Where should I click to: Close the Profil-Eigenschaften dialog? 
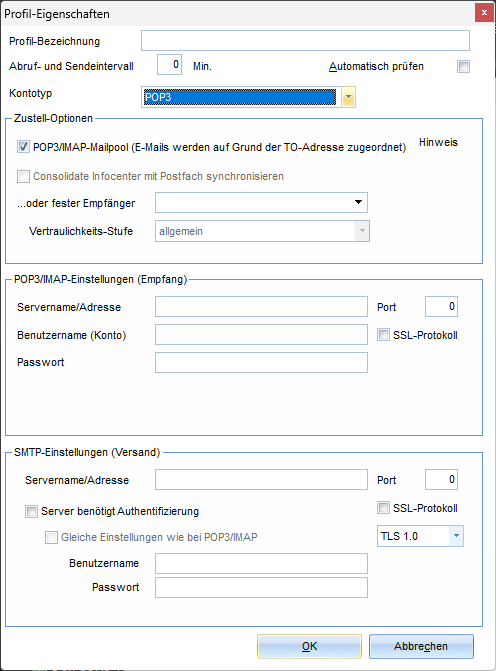pos(484,12)
